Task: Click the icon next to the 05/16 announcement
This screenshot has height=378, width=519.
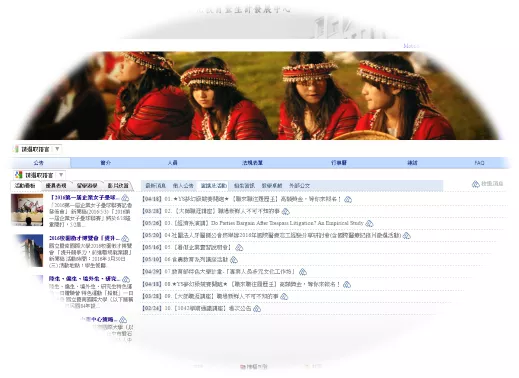Action: pyautogui.click(x=239, y=248)
